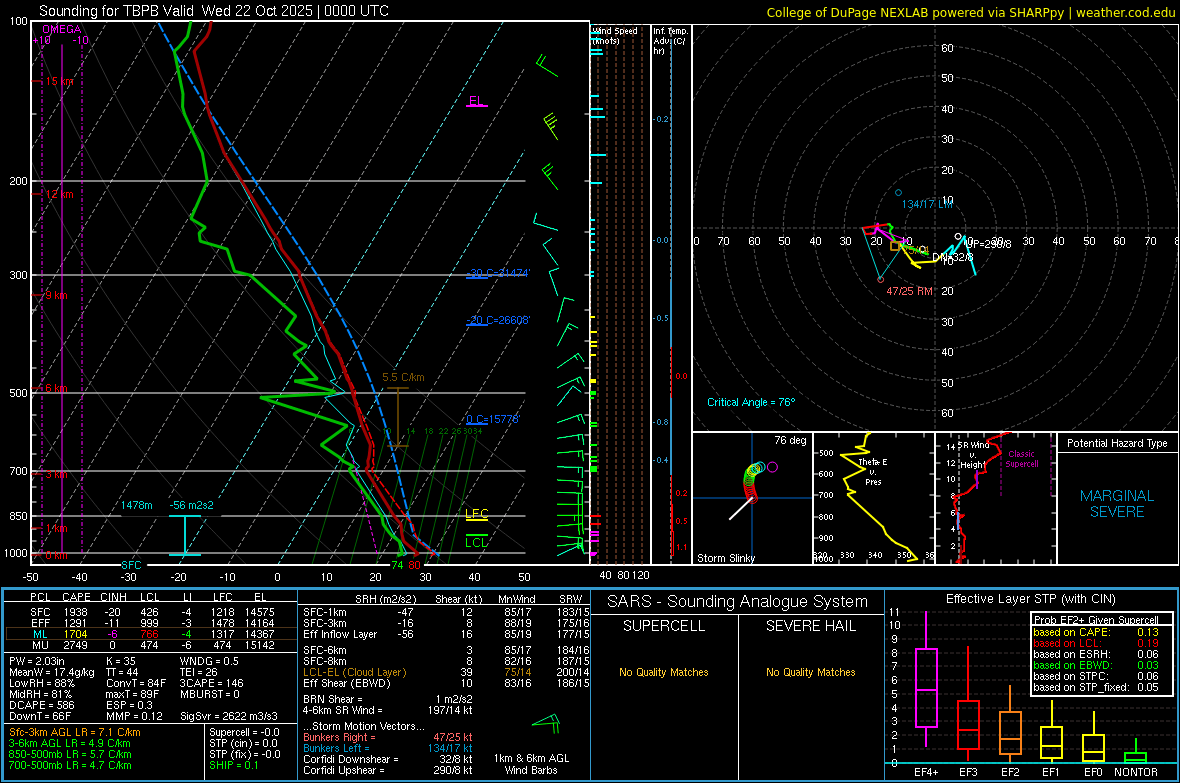The width and height of the screenshot is (1180, 783).
Task: Click the red 'Bunkers Right = 47/25 kt' line
Action: [388, 737]
